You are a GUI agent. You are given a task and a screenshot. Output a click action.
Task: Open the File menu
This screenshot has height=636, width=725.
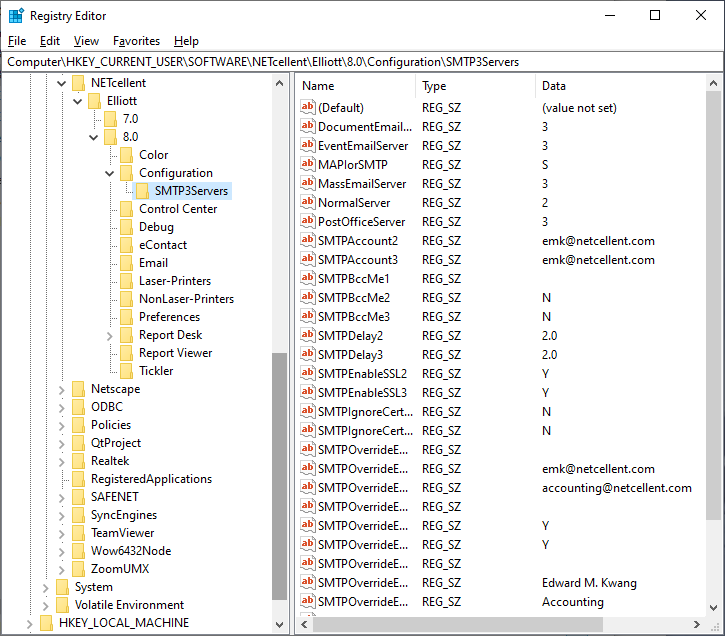tap(17, 41)
